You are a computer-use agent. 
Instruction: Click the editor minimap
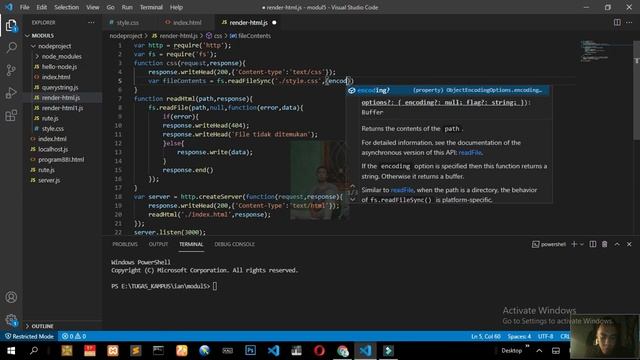pos(605,51)
